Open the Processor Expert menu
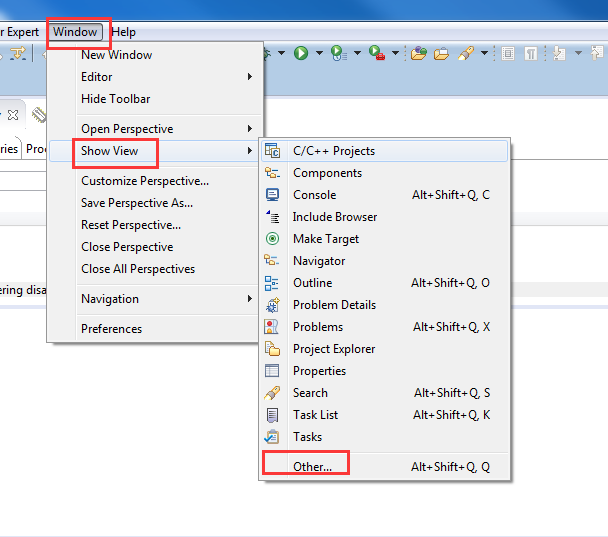Image resolution: width=608 pixels, height=537 pixels. click(19, 32)
